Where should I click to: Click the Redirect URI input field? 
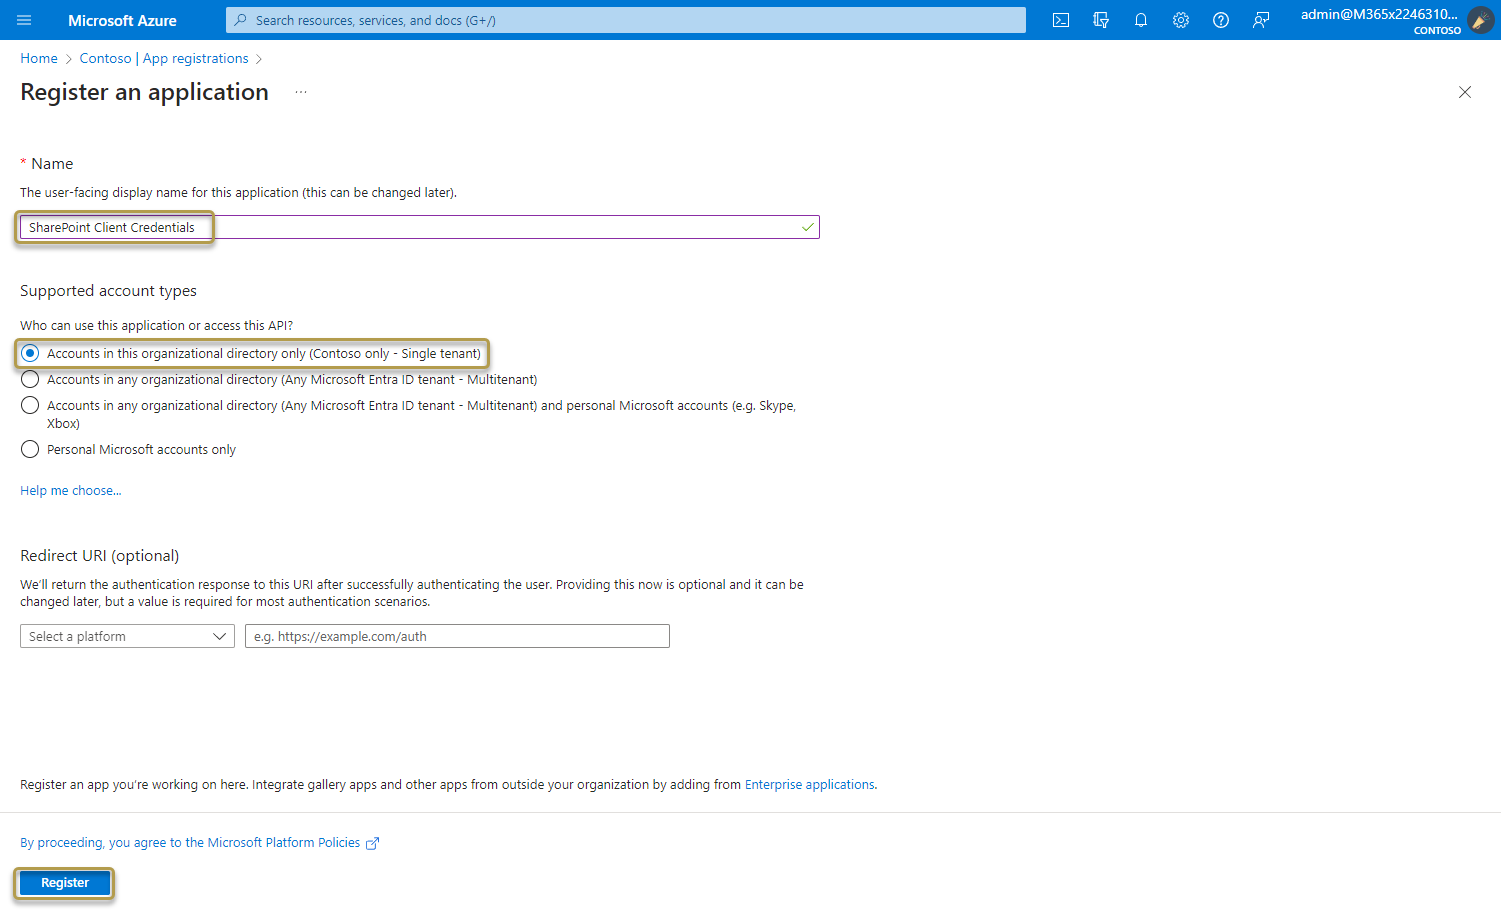tap(457, 636)
